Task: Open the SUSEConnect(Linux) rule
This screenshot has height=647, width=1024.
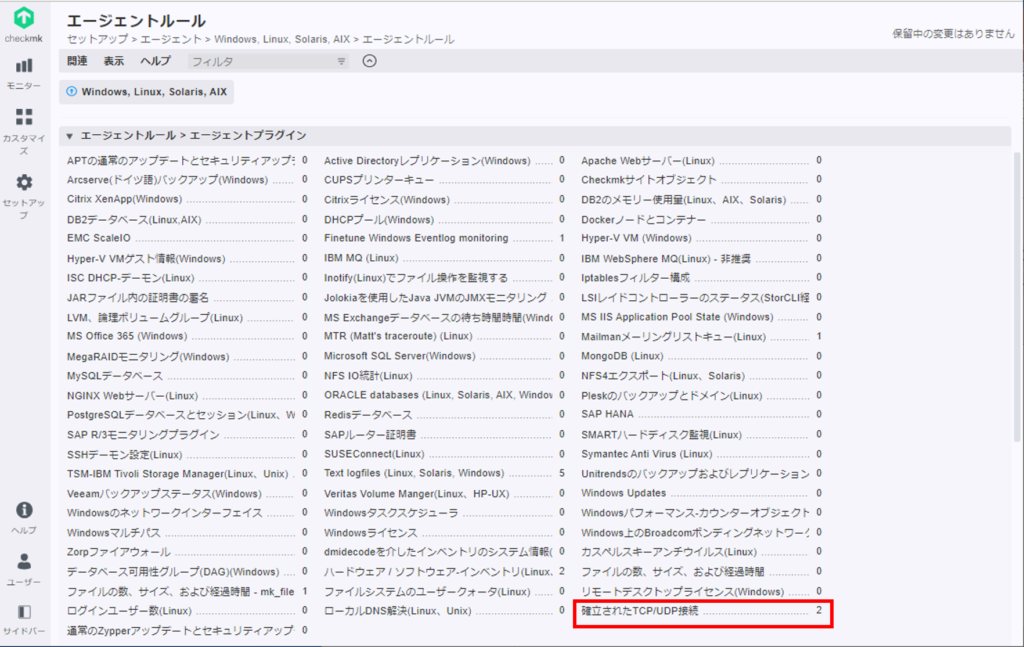Action: [x=374, y=454]
